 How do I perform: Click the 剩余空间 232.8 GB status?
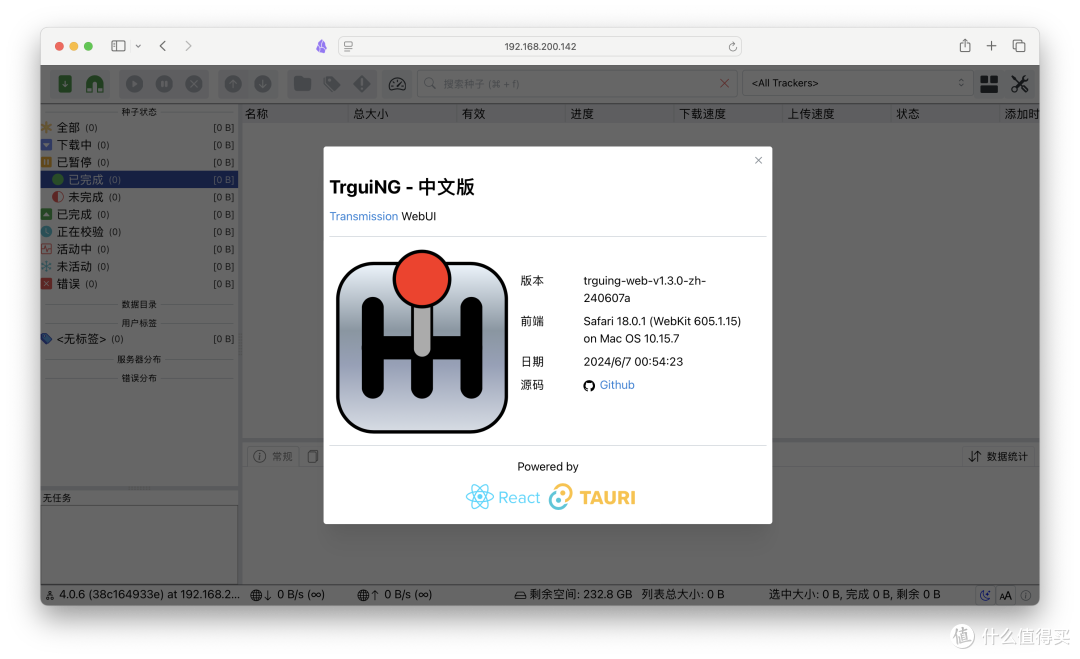click(573, 594)
